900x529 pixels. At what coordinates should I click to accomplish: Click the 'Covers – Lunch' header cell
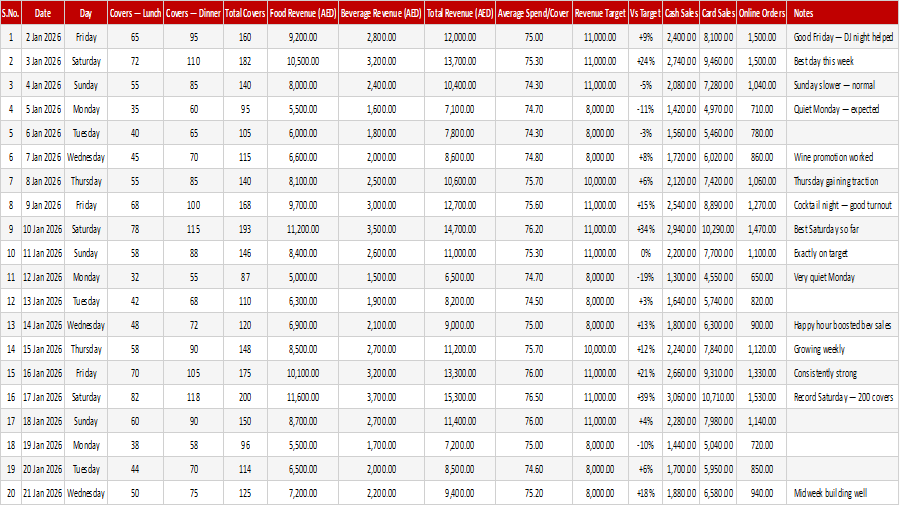(x=135, y=13)
